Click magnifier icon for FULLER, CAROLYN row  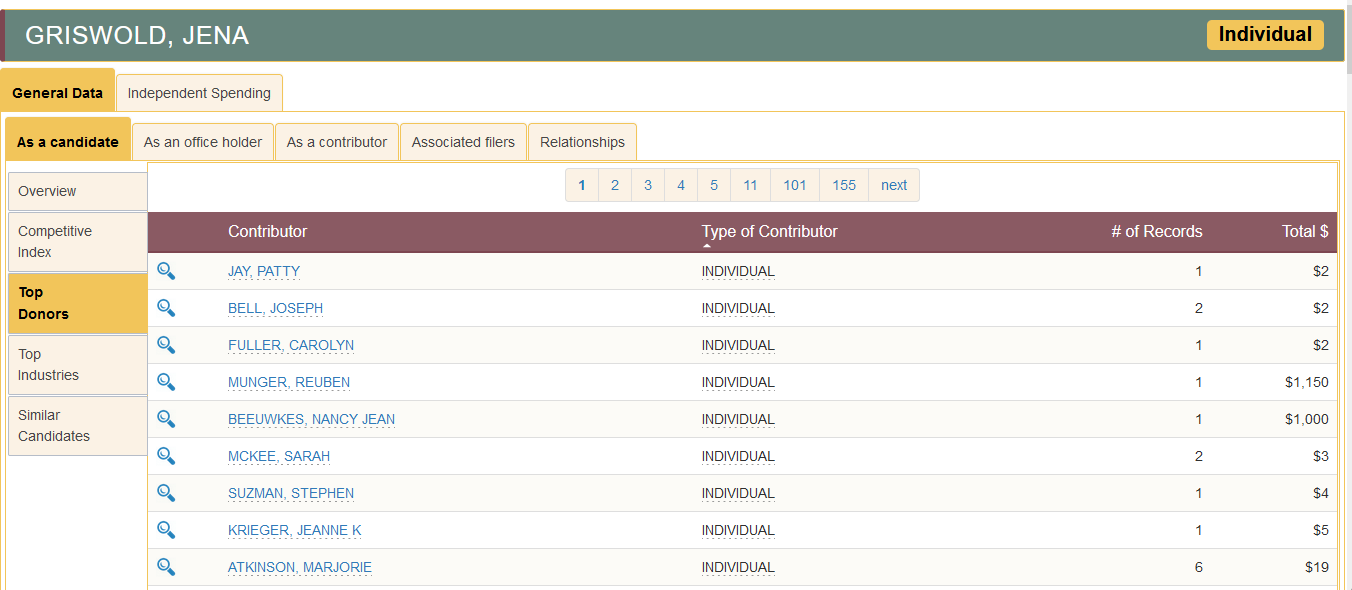[x=166, y=345]
